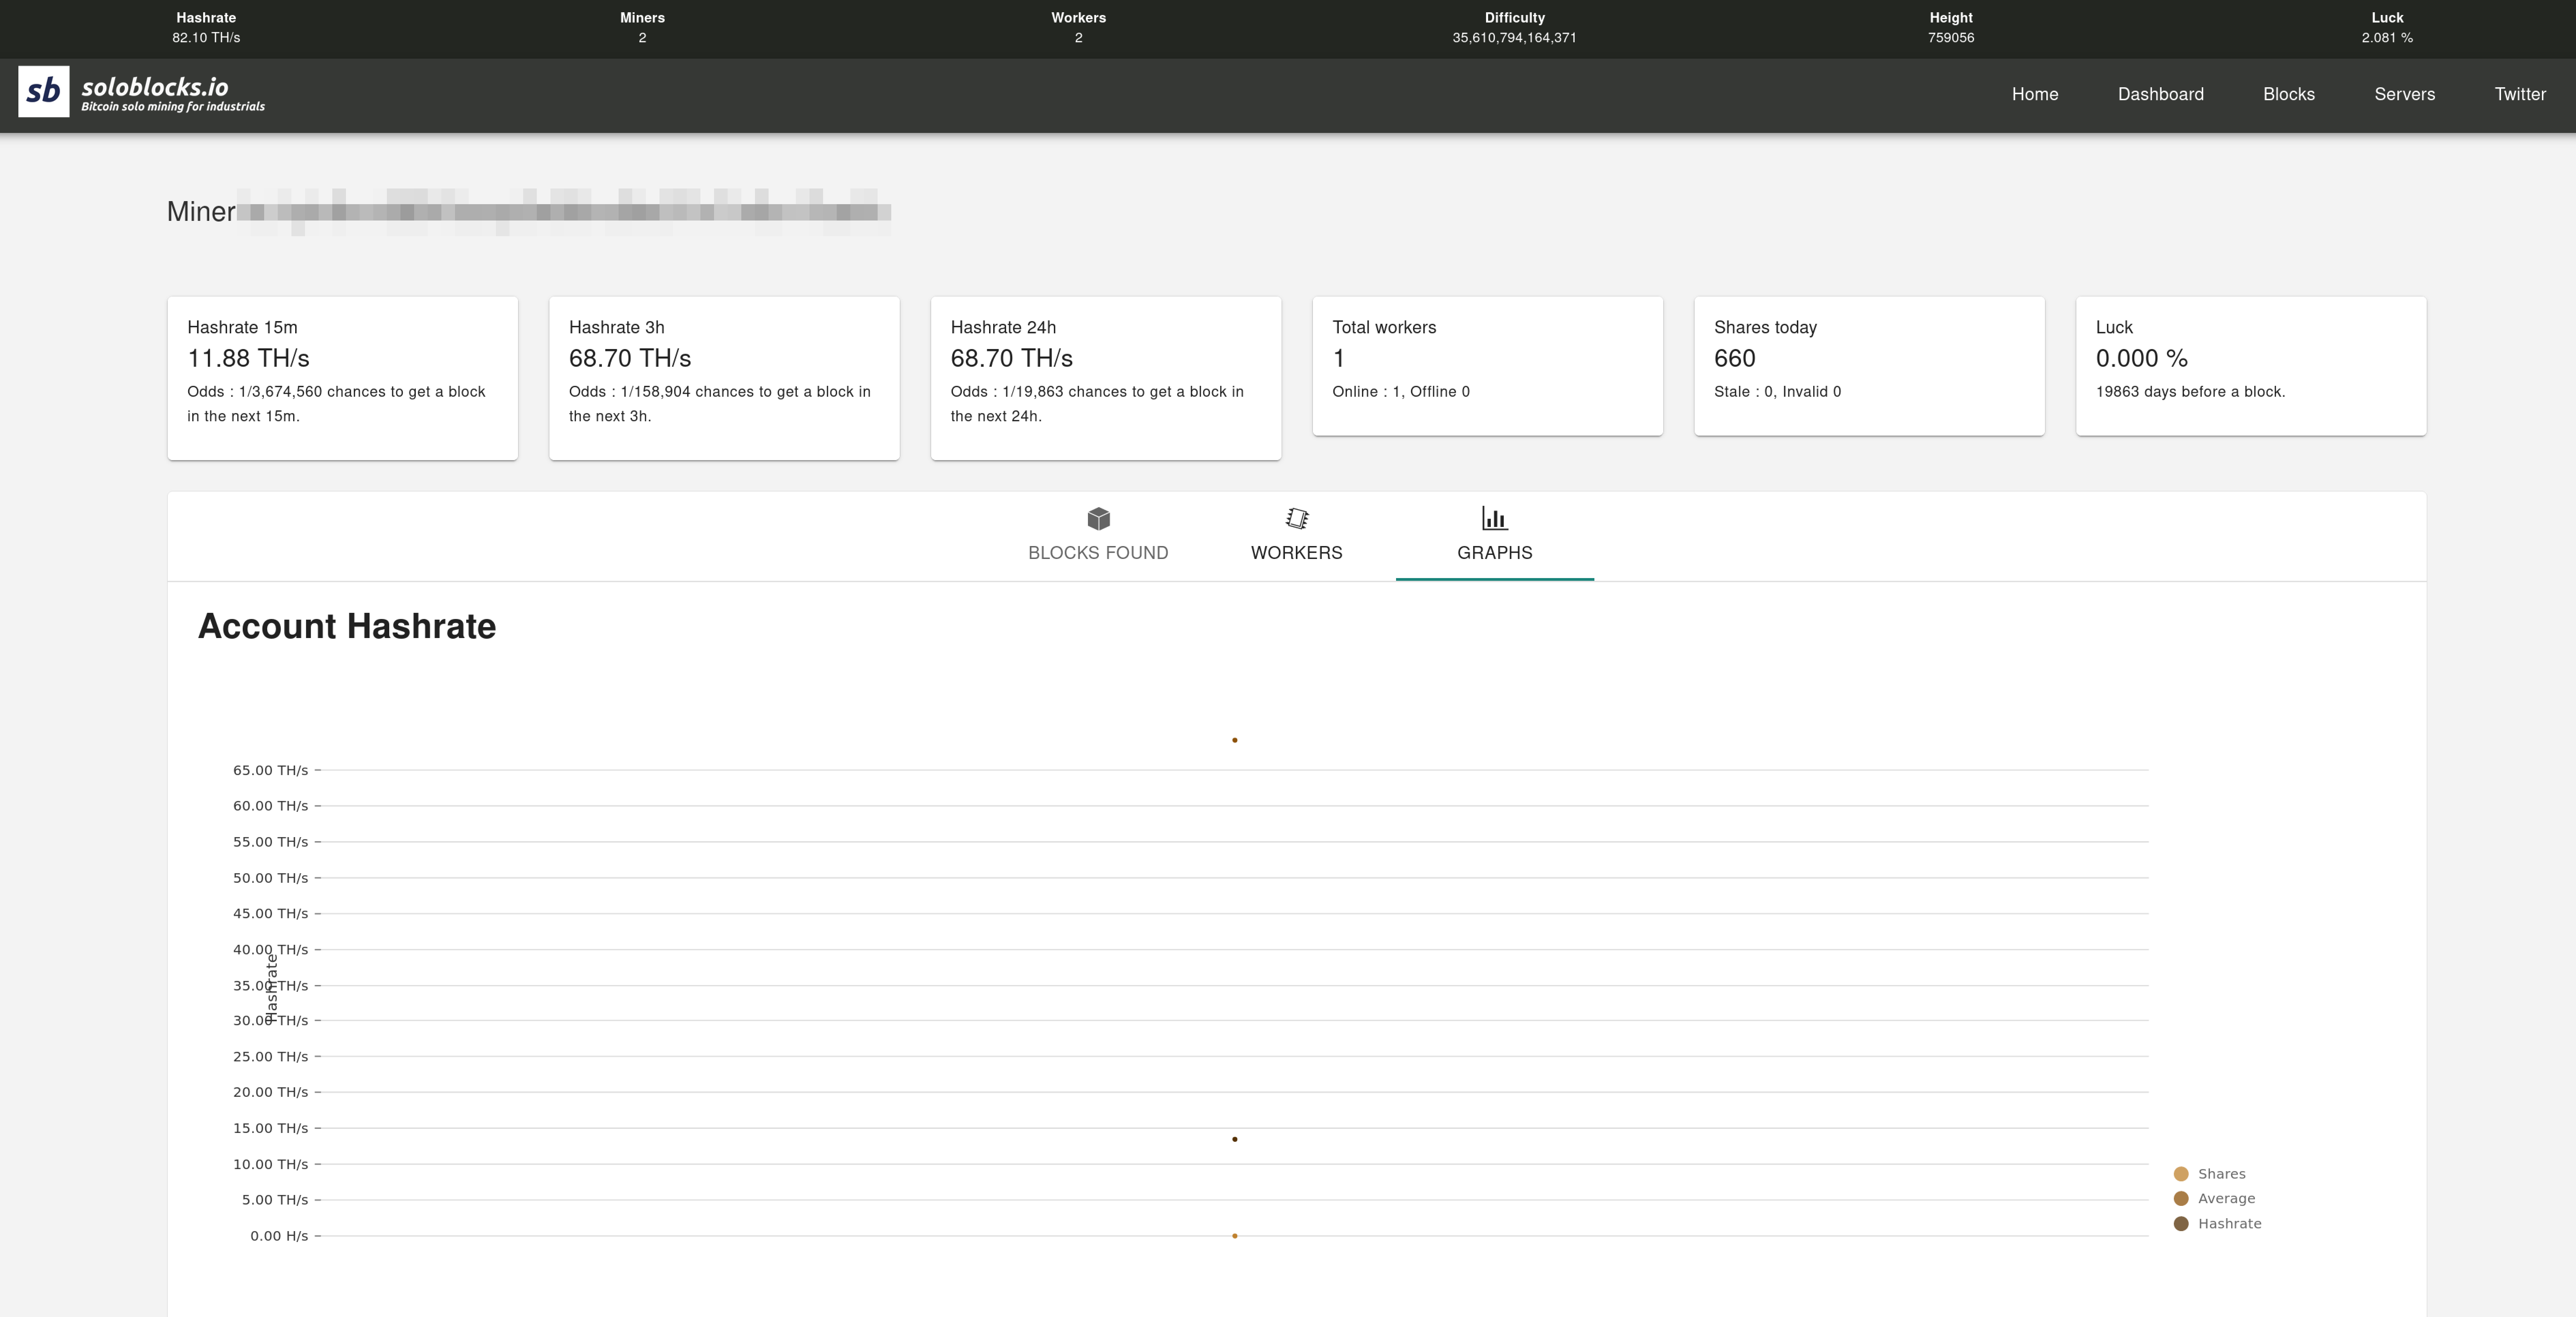Click "Online : 1, Offline 0" status text
The image size is (2576, 1317).
coord(1401,392)
